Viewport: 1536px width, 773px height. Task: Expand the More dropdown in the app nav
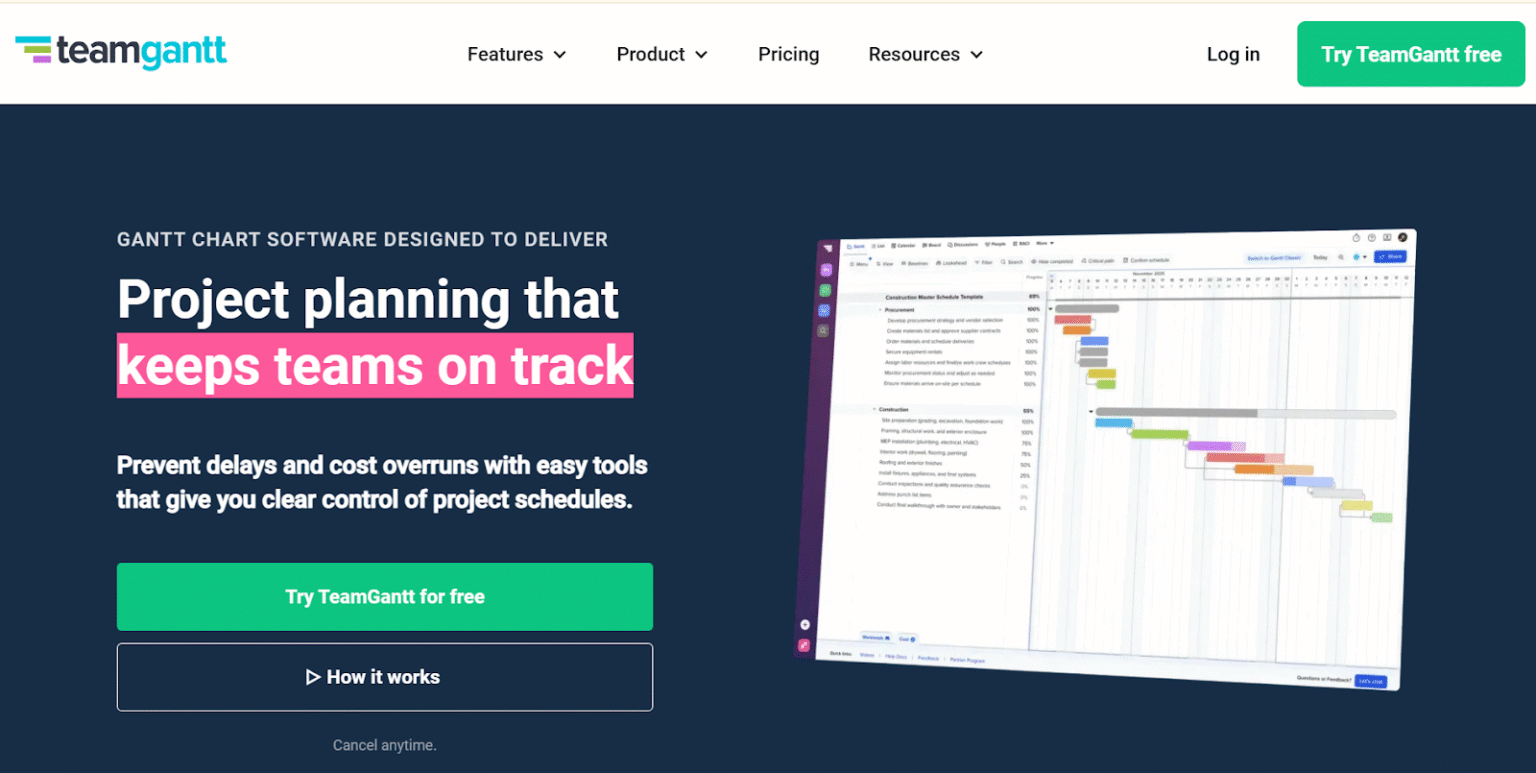coord(1045,243)
